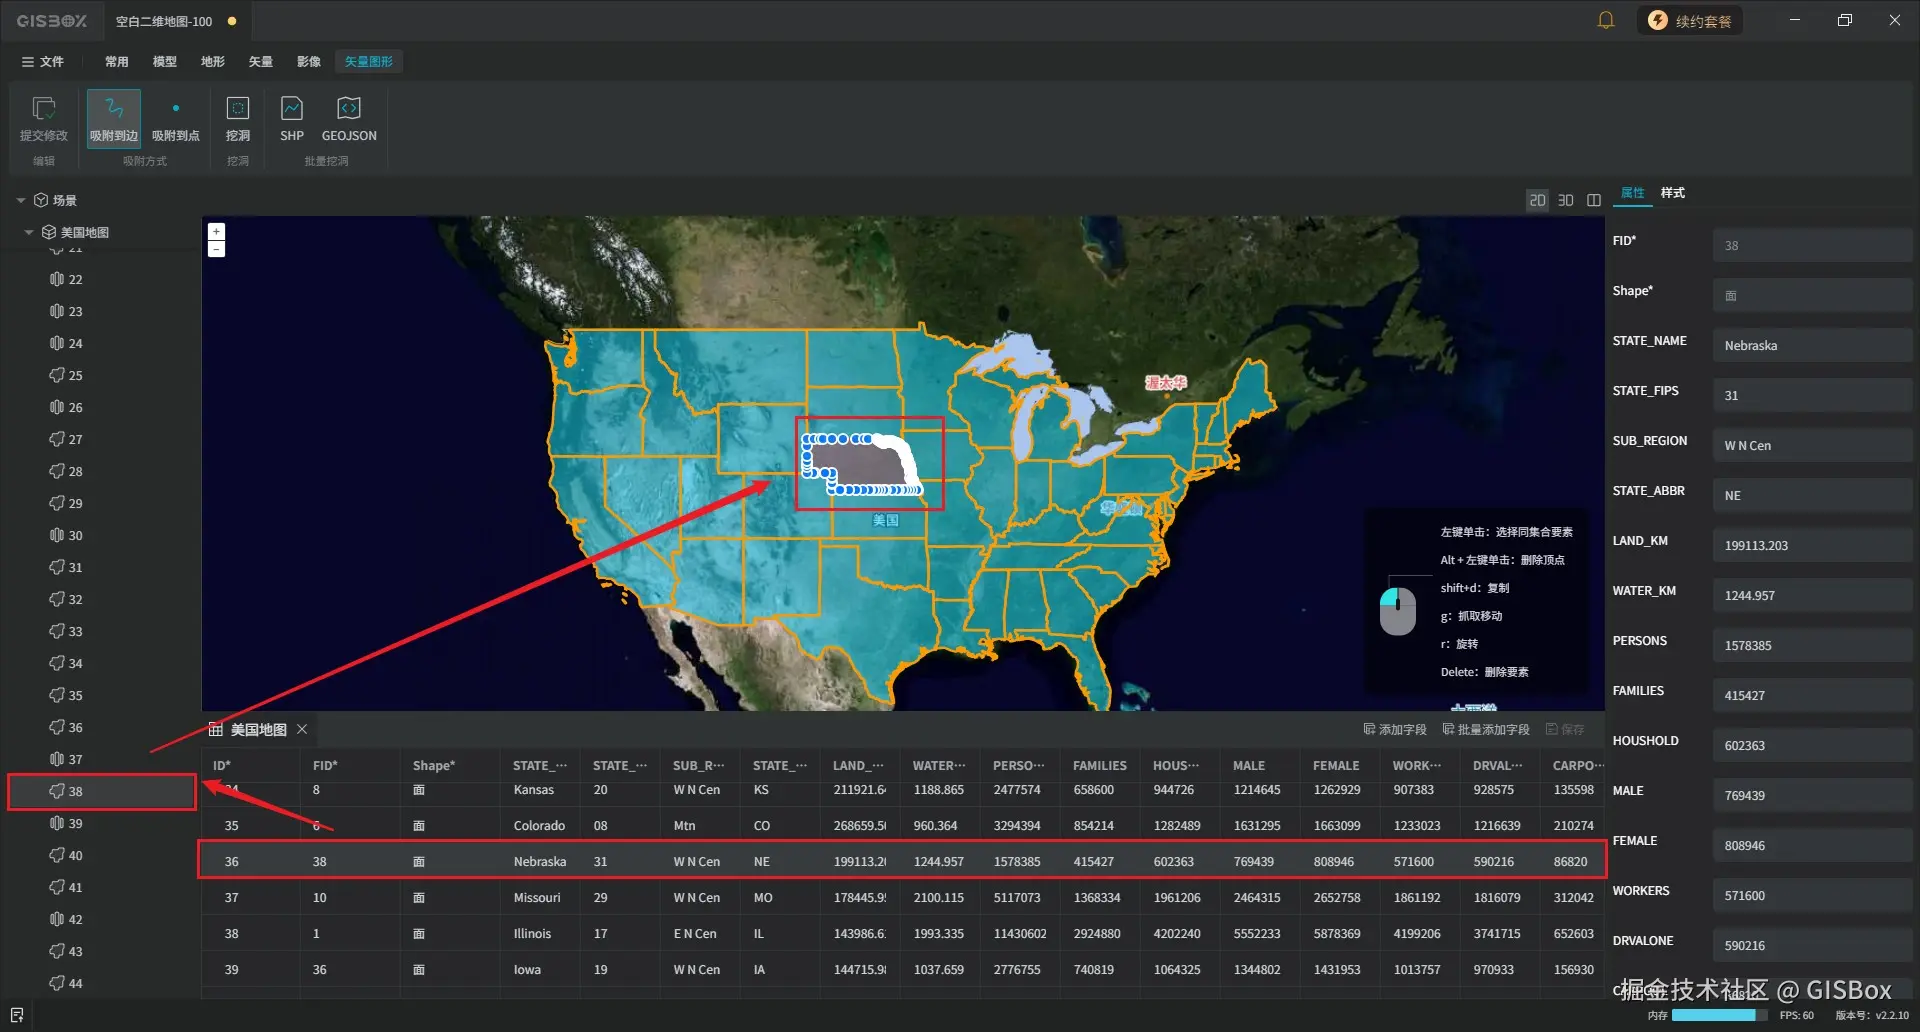Click the 添加字段 add field button

(1395, 730)
